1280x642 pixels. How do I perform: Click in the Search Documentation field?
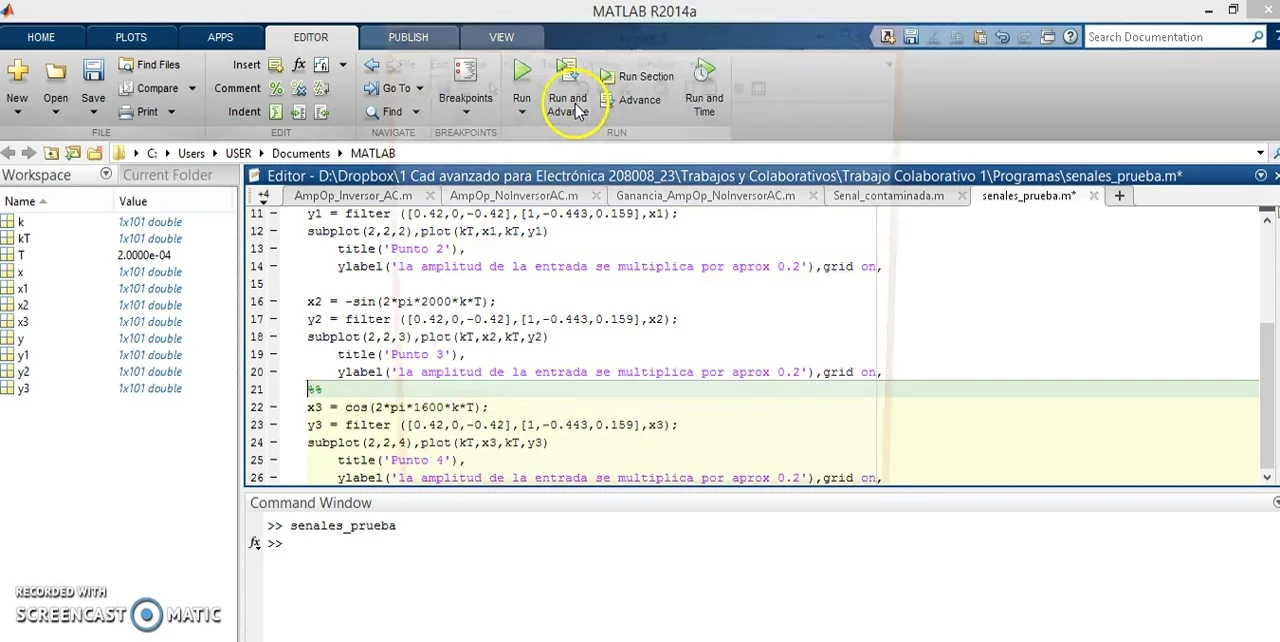(x=1167, y=37)
